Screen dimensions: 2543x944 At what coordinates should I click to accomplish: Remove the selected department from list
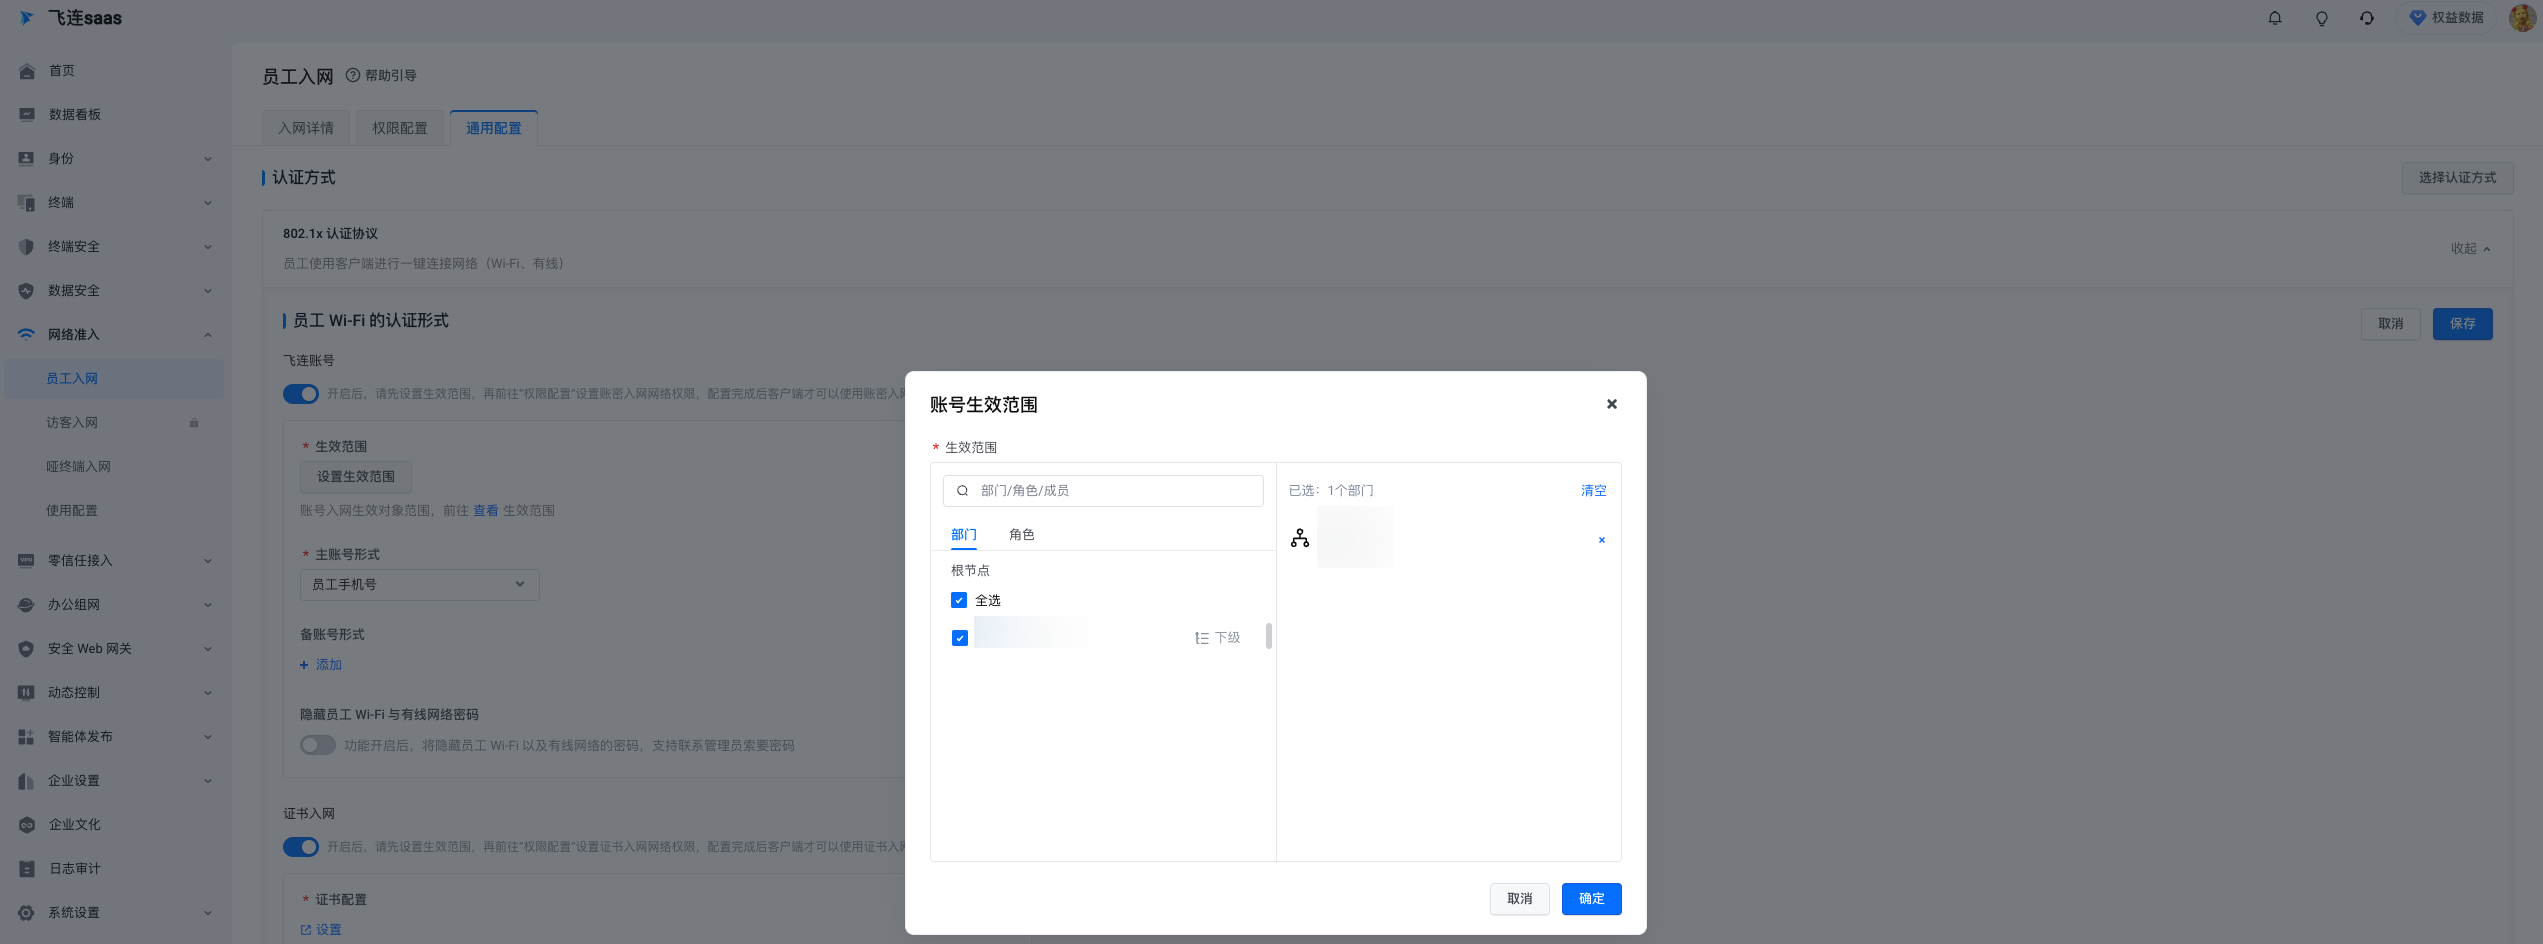[x=1602, y=540]
